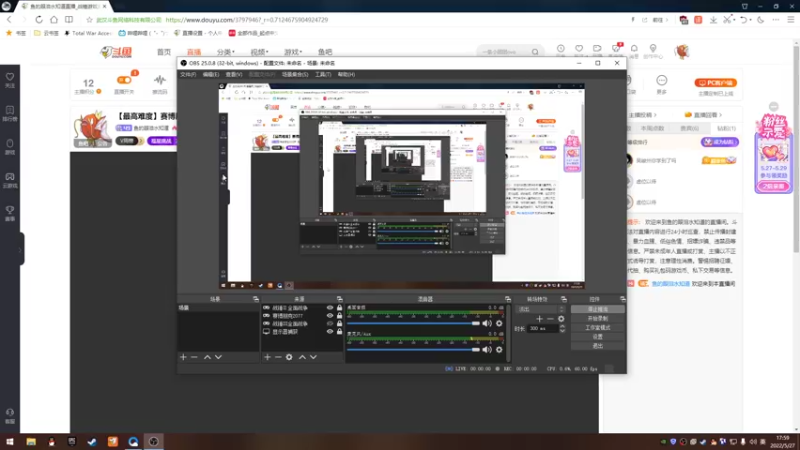Remove selected scene with minus icon
Image resolution: width=800 pixels, height=450 pixels.
[x=194, y=357]
